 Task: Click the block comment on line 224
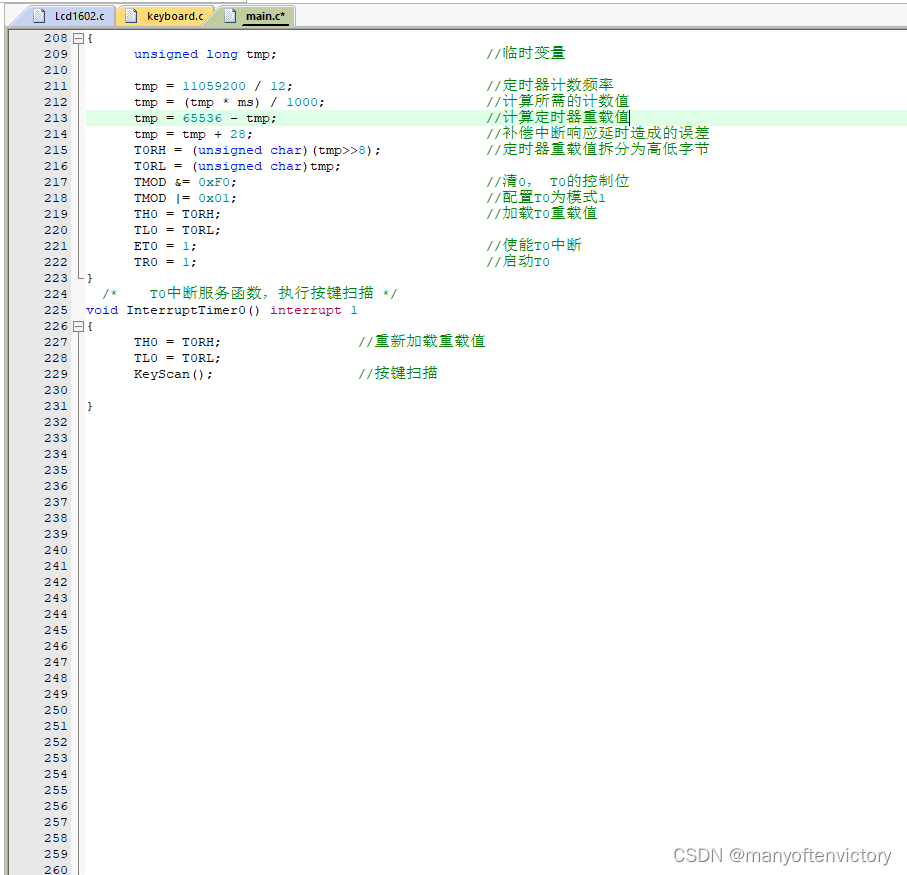tap(250, 294)
